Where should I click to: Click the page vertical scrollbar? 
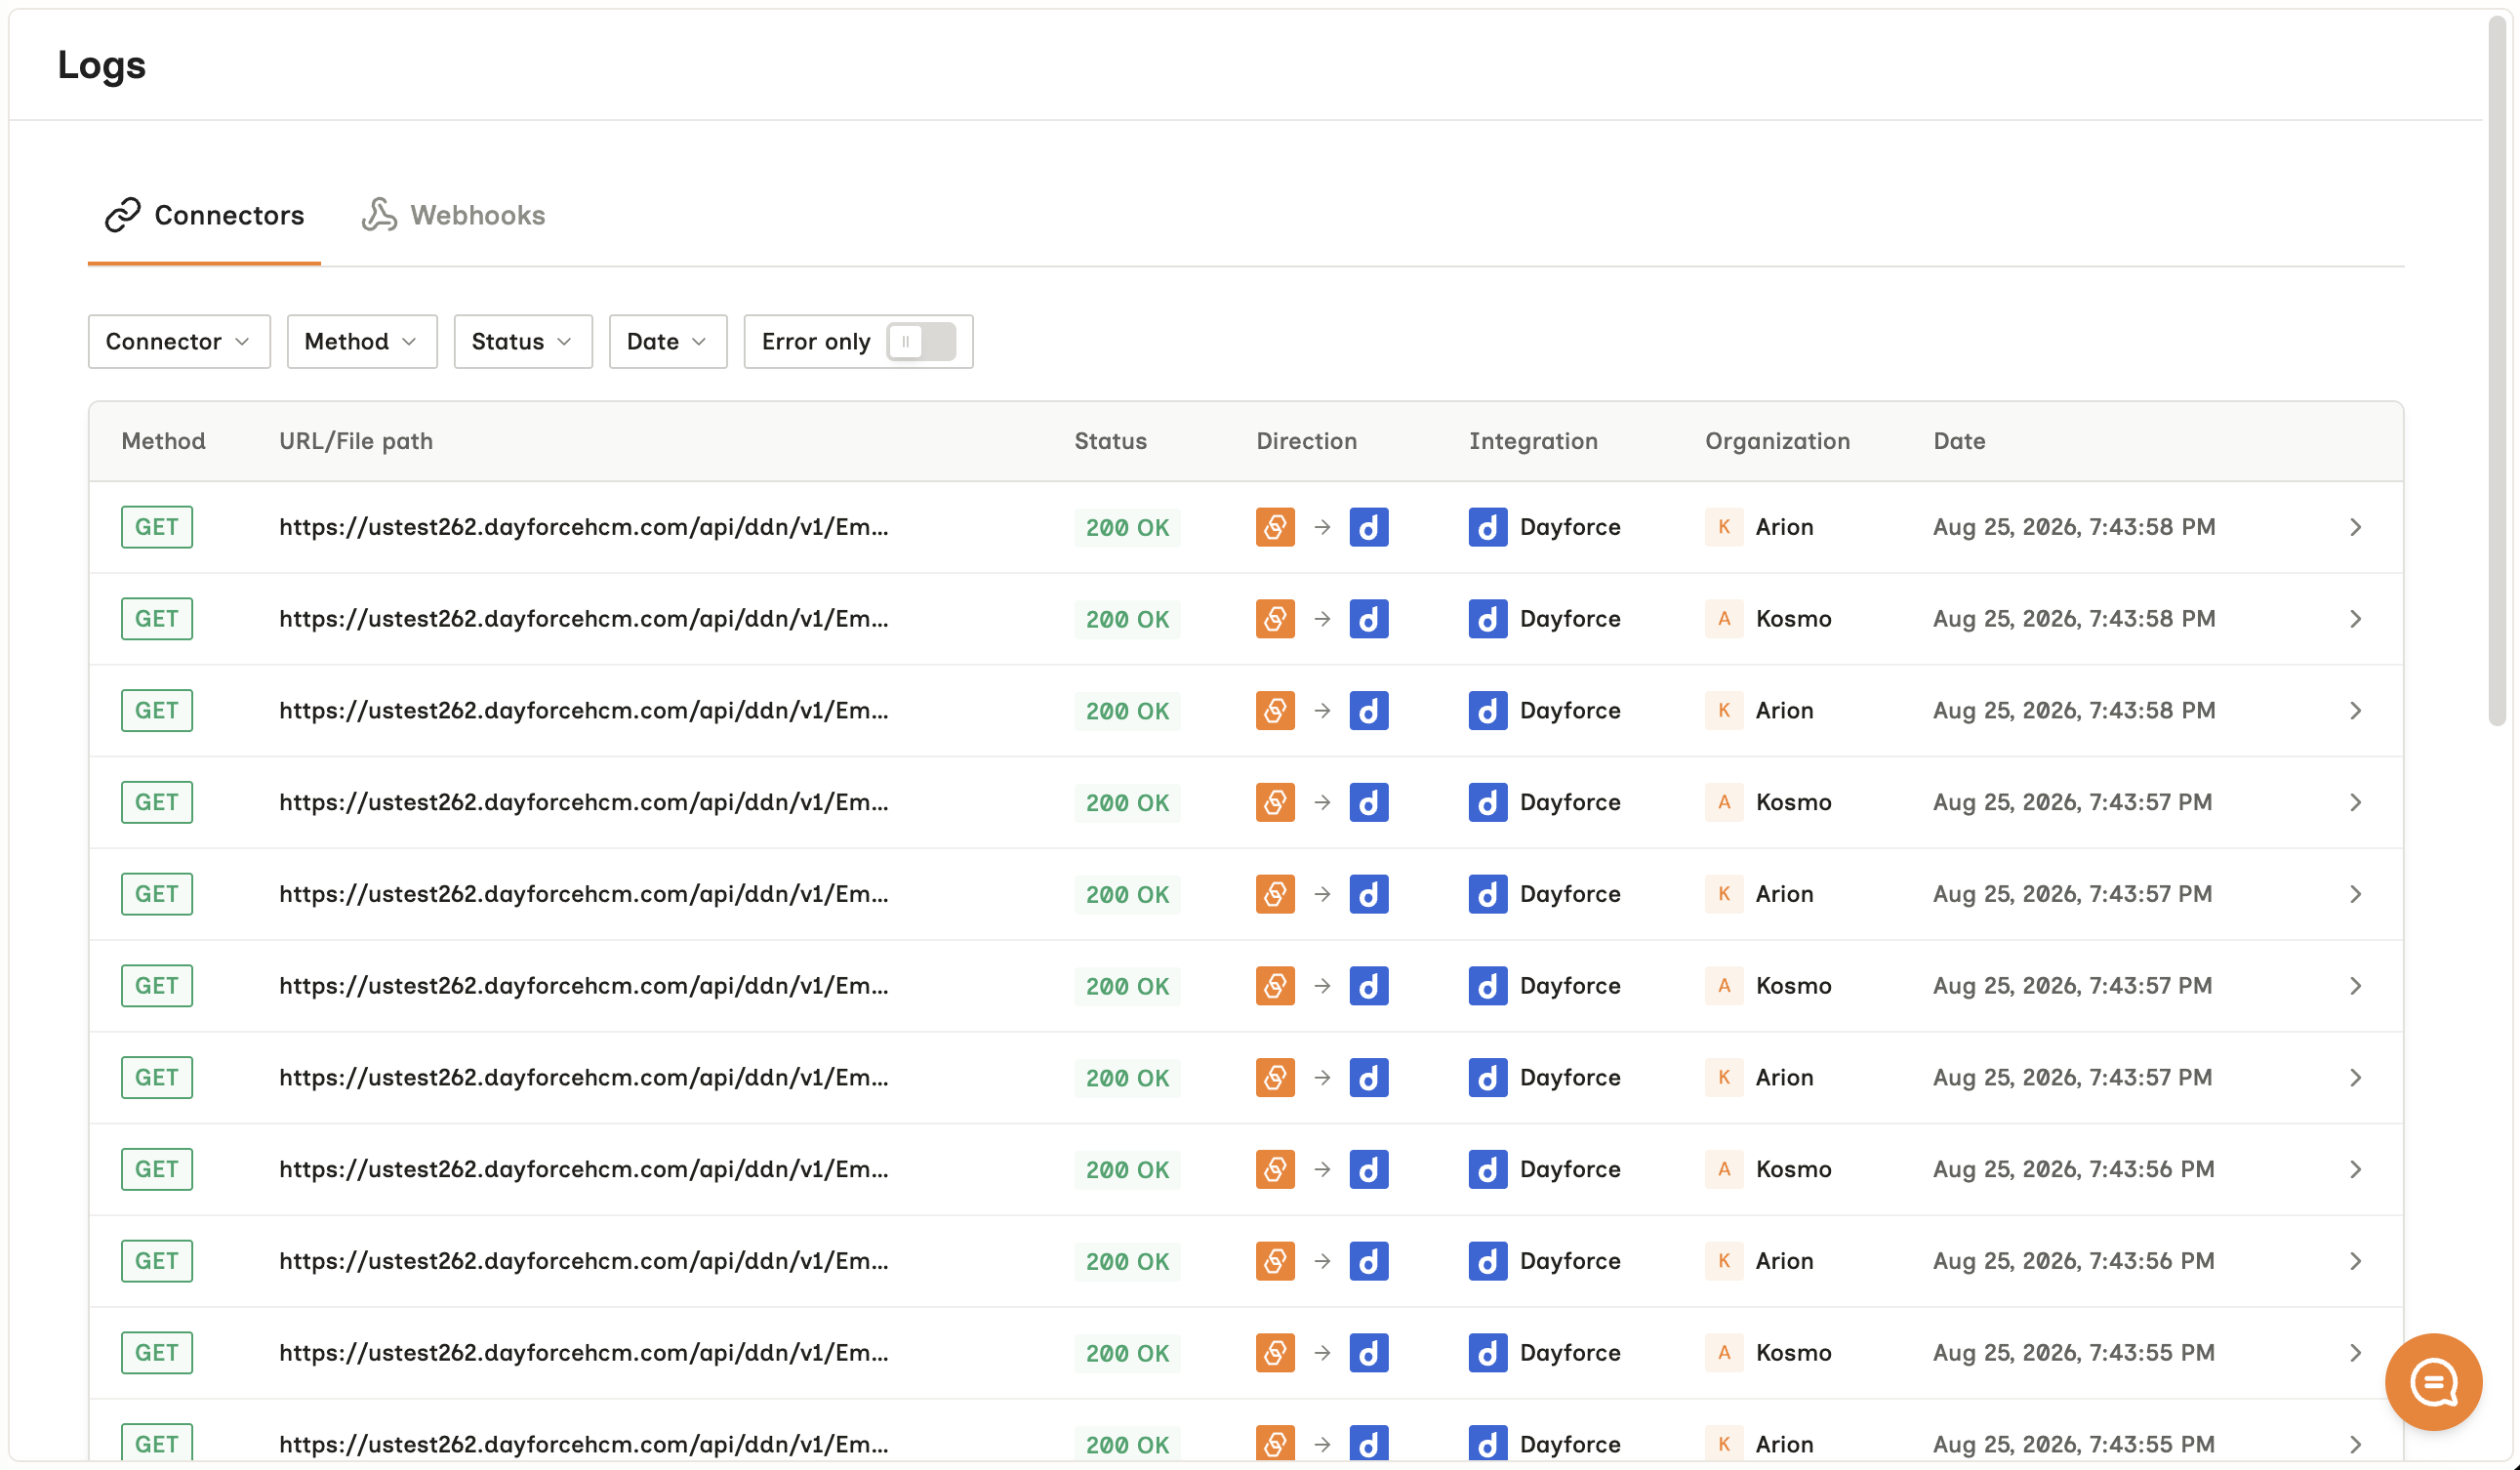coord(2497,370)
